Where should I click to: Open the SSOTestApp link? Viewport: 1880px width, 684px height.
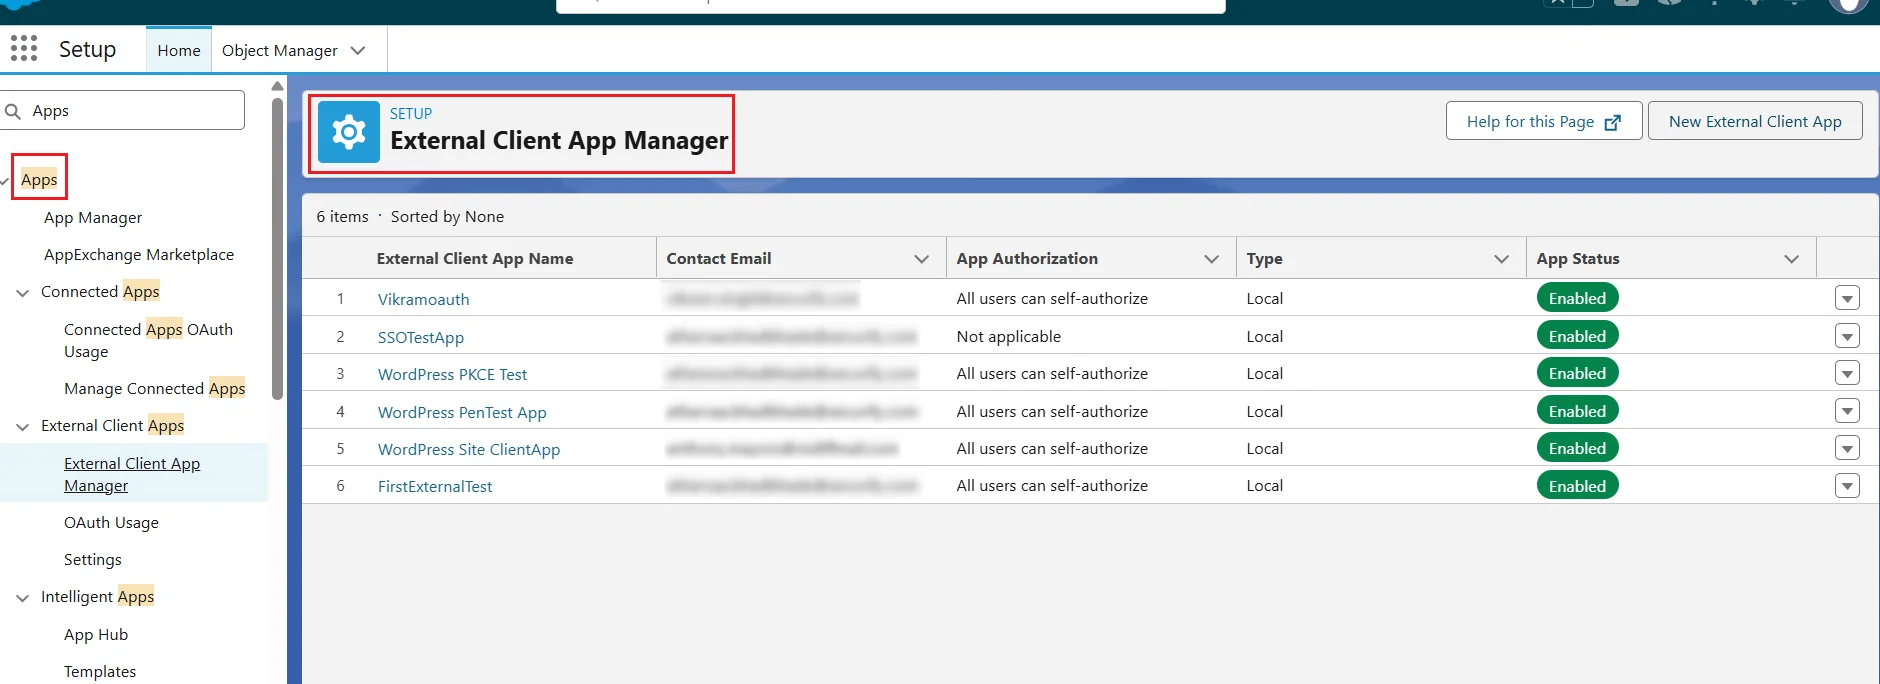pos(421,337)
